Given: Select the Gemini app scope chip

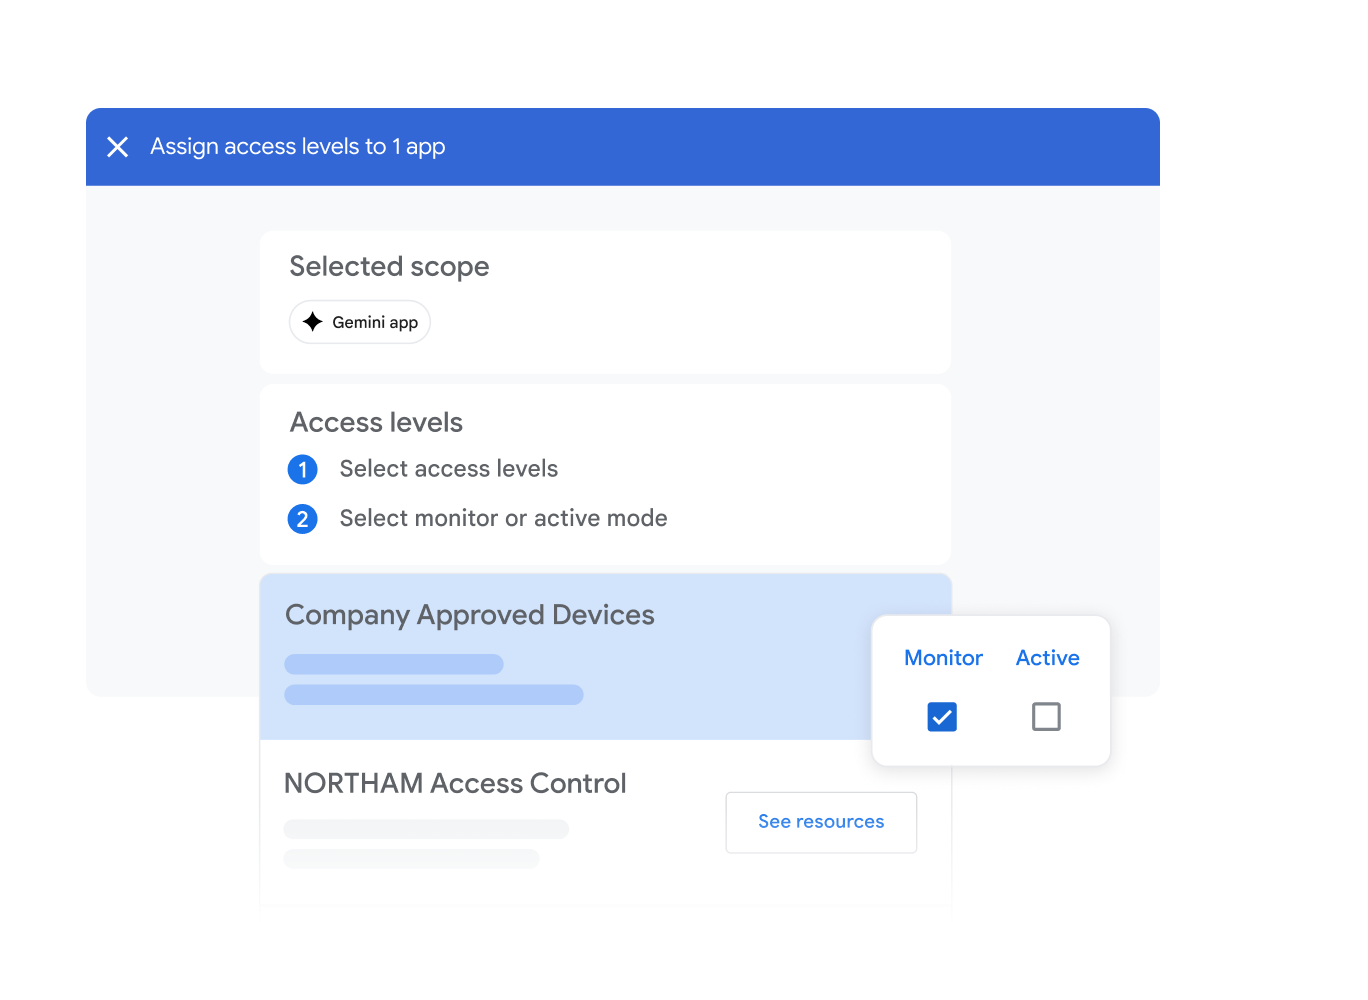Looking at the screenshot, I should tap(359, 321).
